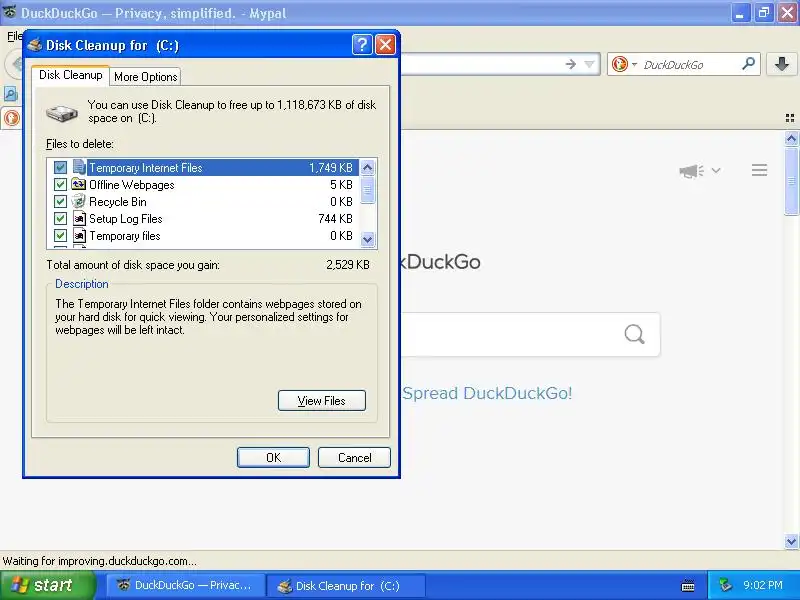Click the hard drive icon in Disk Cleanup
The height and width of the screenshot is (600, 800).
(62, 113)
